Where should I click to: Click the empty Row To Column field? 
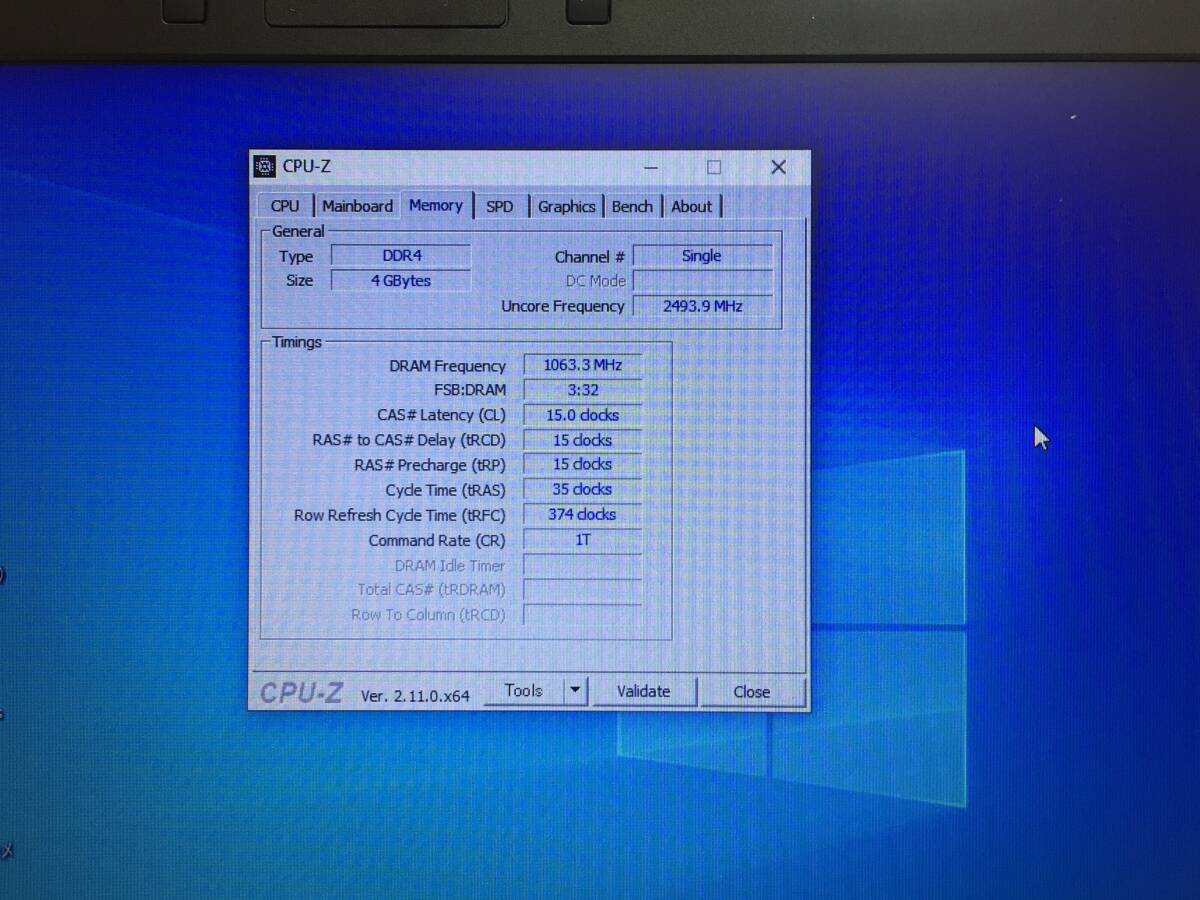pyautogui.click(x=582, y=615)
